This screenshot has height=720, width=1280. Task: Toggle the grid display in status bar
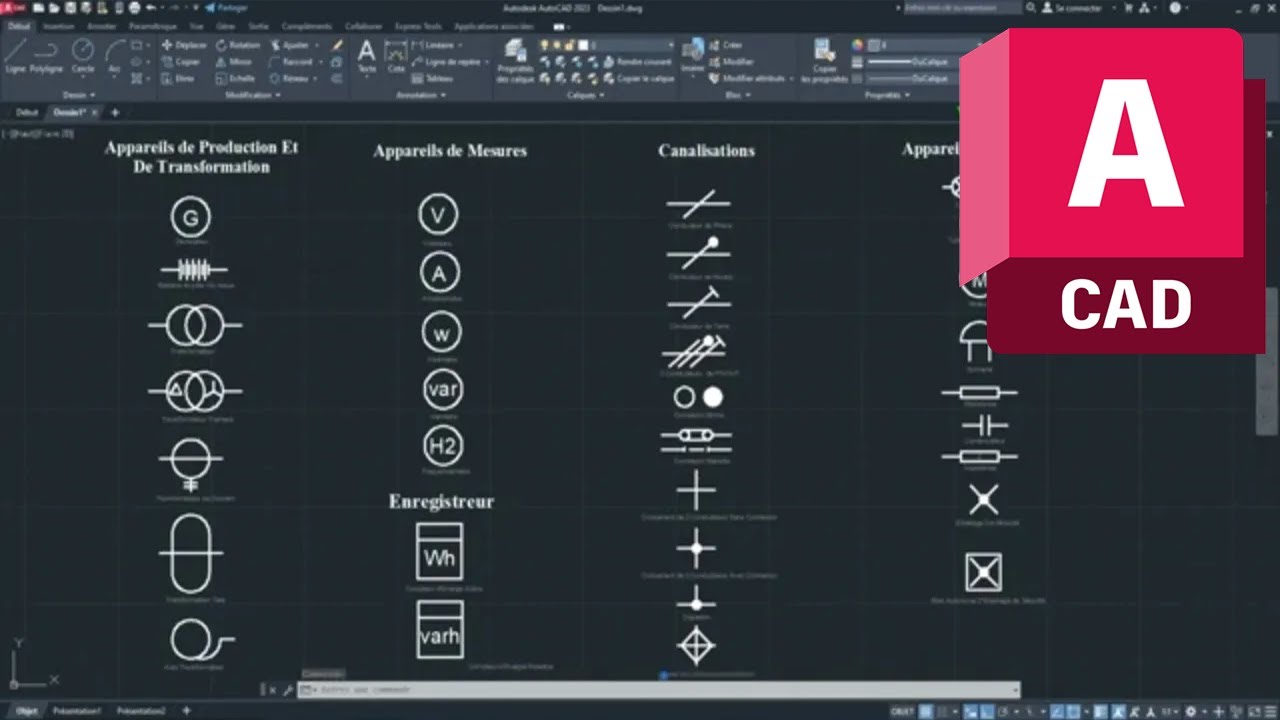926,711
